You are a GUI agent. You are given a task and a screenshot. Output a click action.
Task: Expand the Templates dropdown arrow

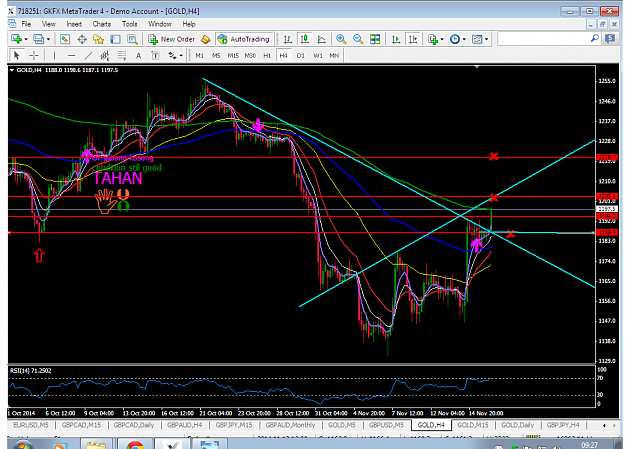click(x=486, y=39)
